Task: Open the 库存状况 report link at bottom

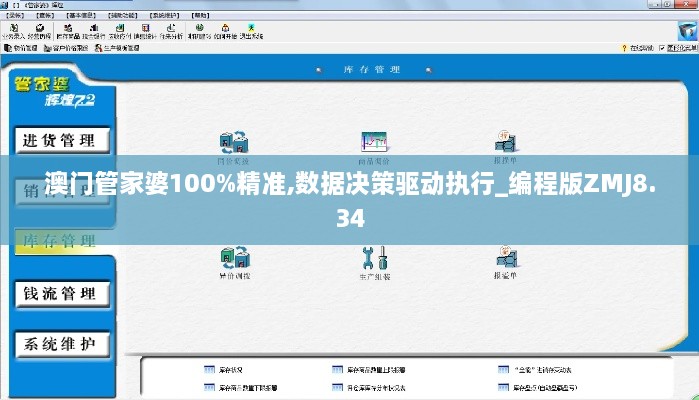Action: point(231,368)
